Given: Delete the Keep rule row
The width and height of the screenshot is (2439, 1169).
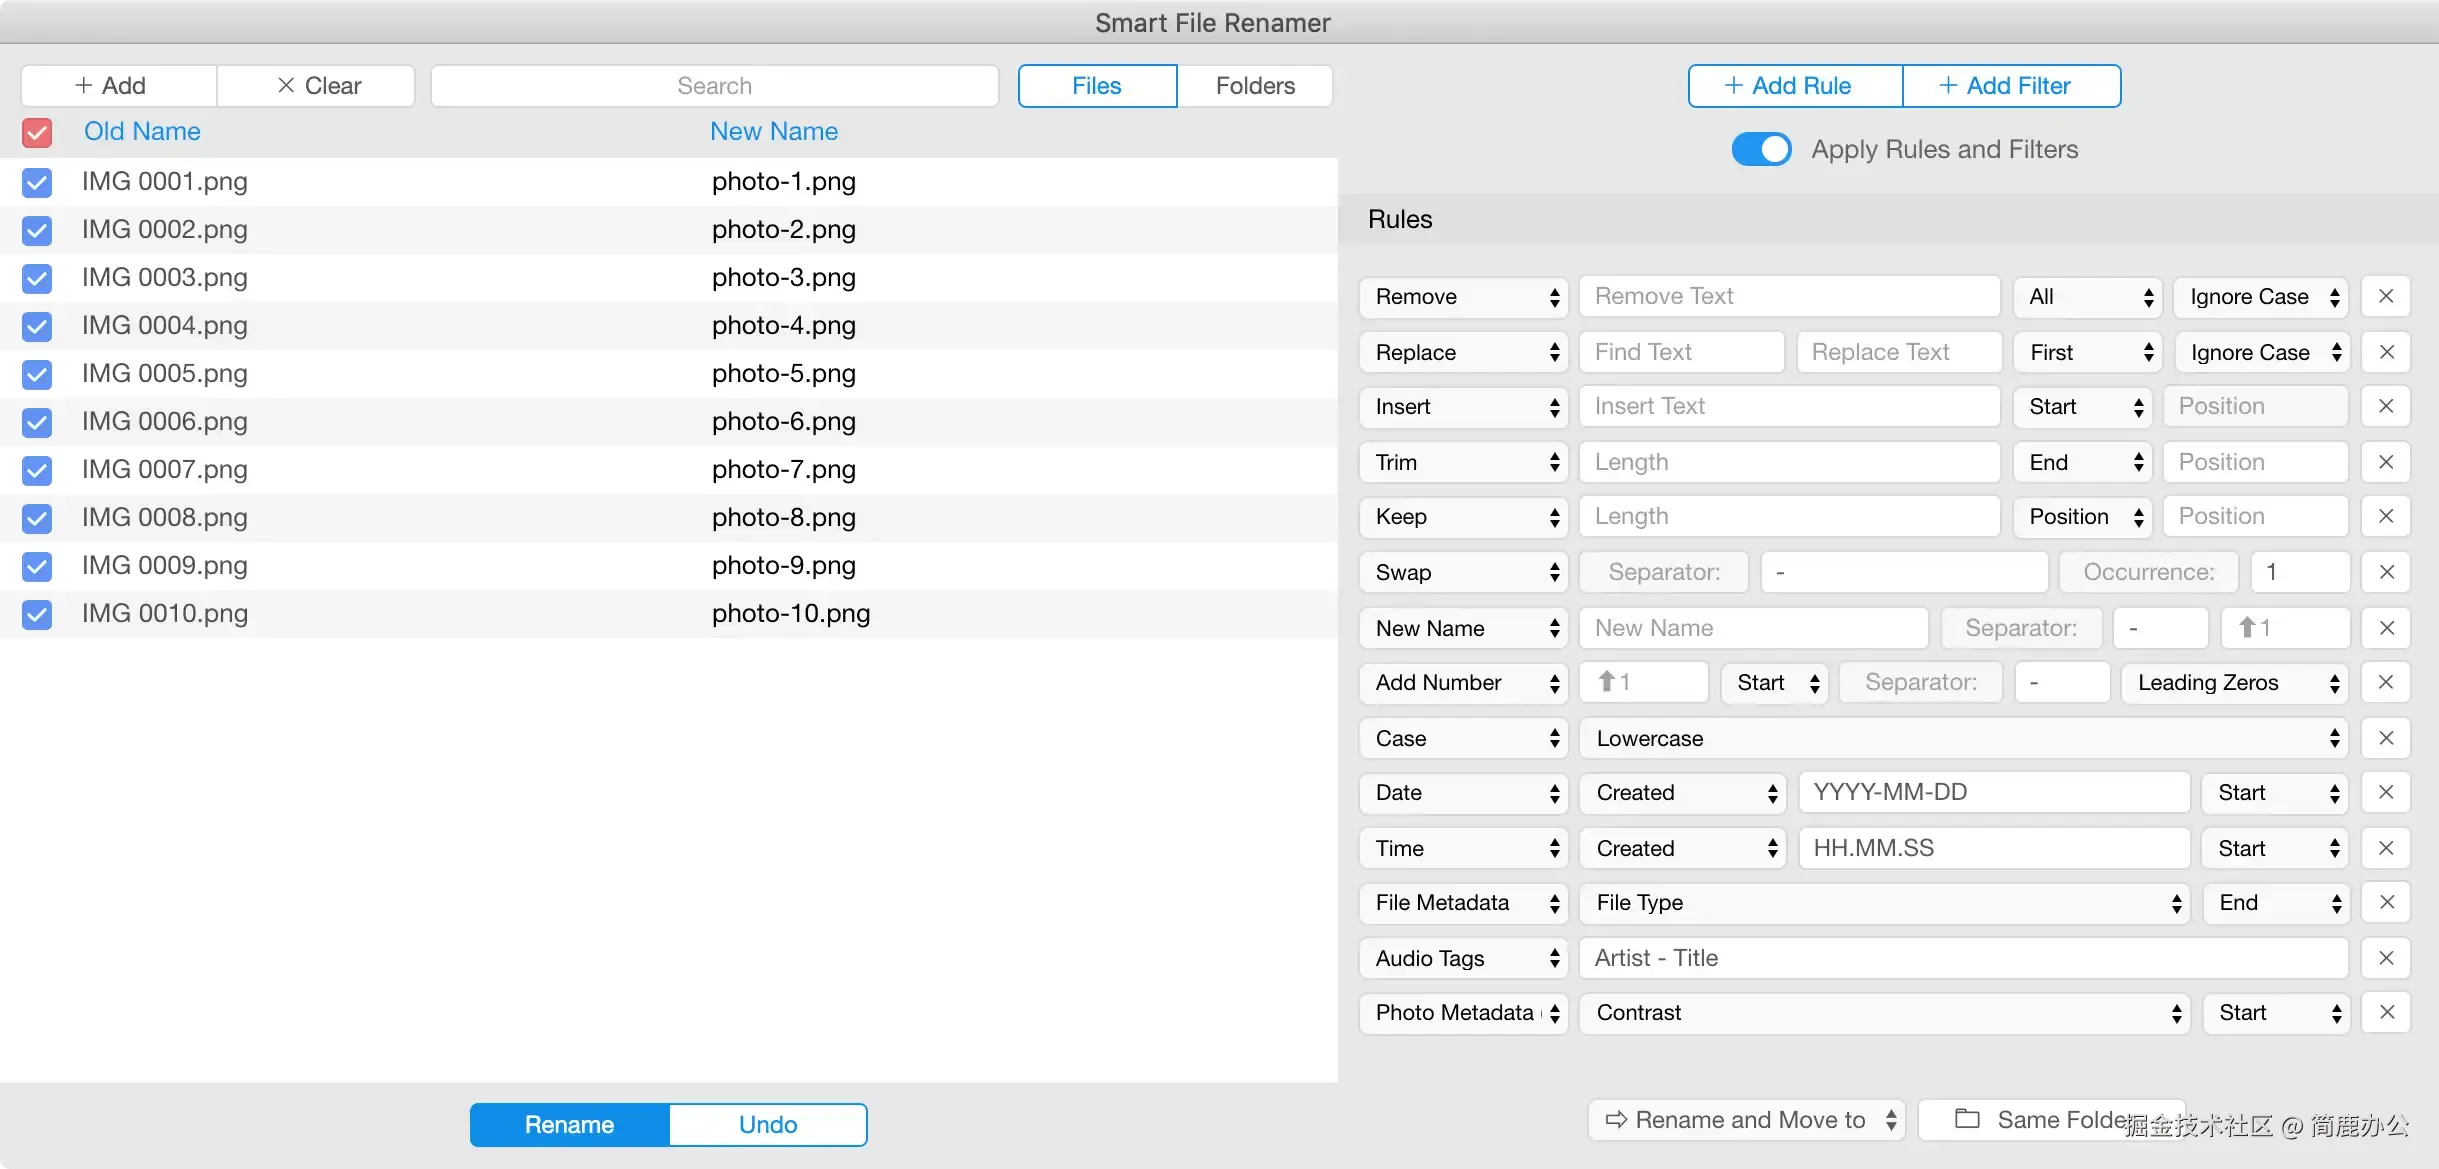Looking at the screenshot, I should tap(2386, 517).
